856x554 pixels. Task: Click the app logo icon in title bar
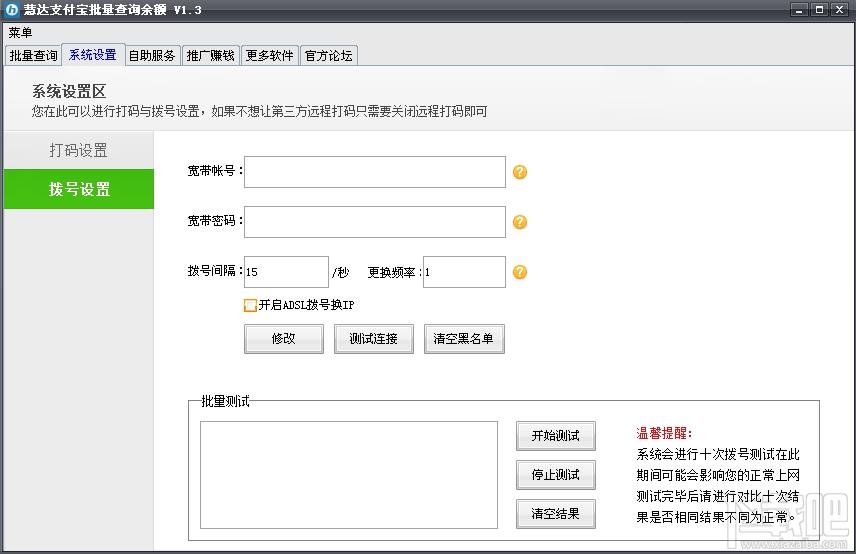[11, 9]
